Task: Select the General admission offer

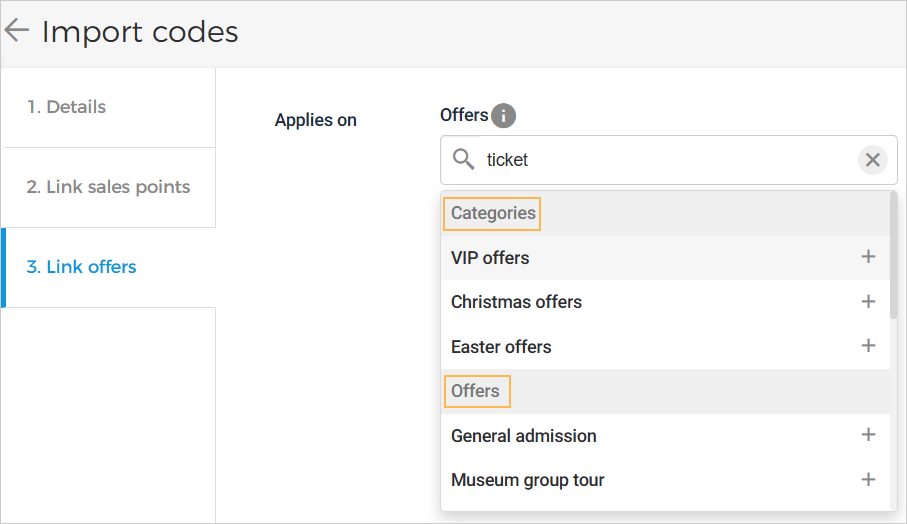Action: tap(523, 436)
